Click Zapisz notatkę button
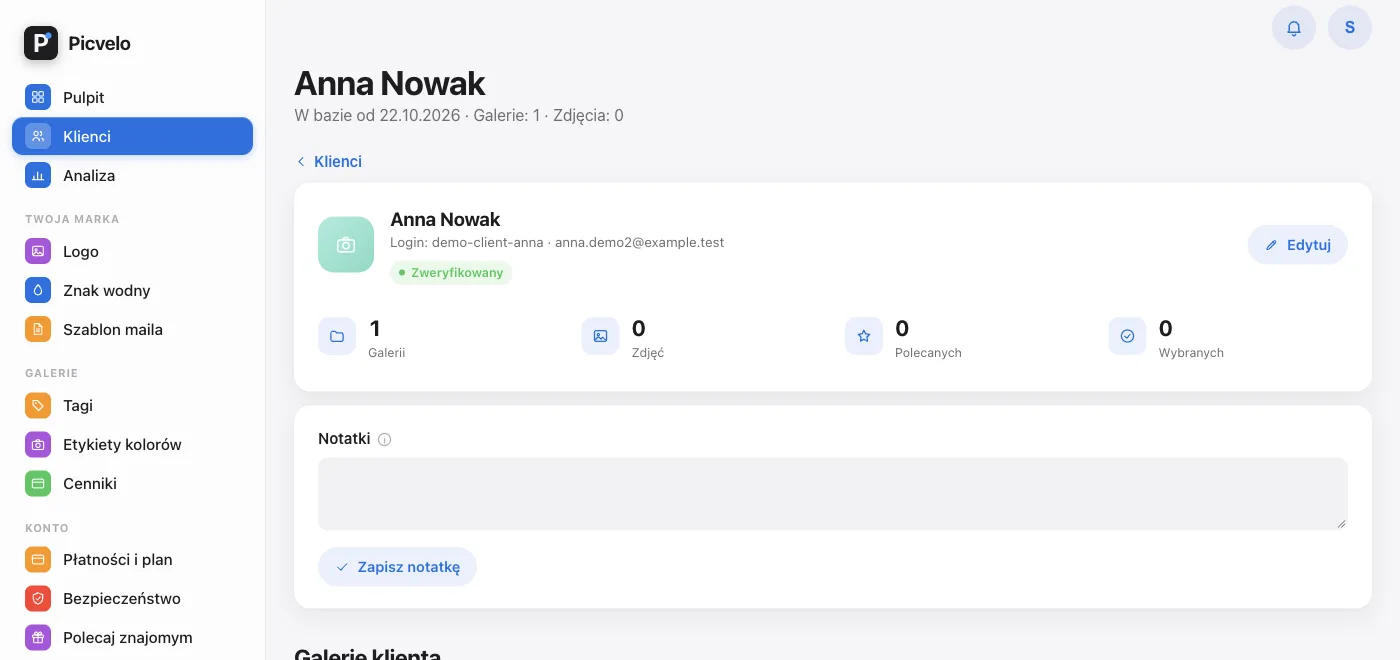The height and width of the screenshot is (660, 1400). tap(397, 567)
